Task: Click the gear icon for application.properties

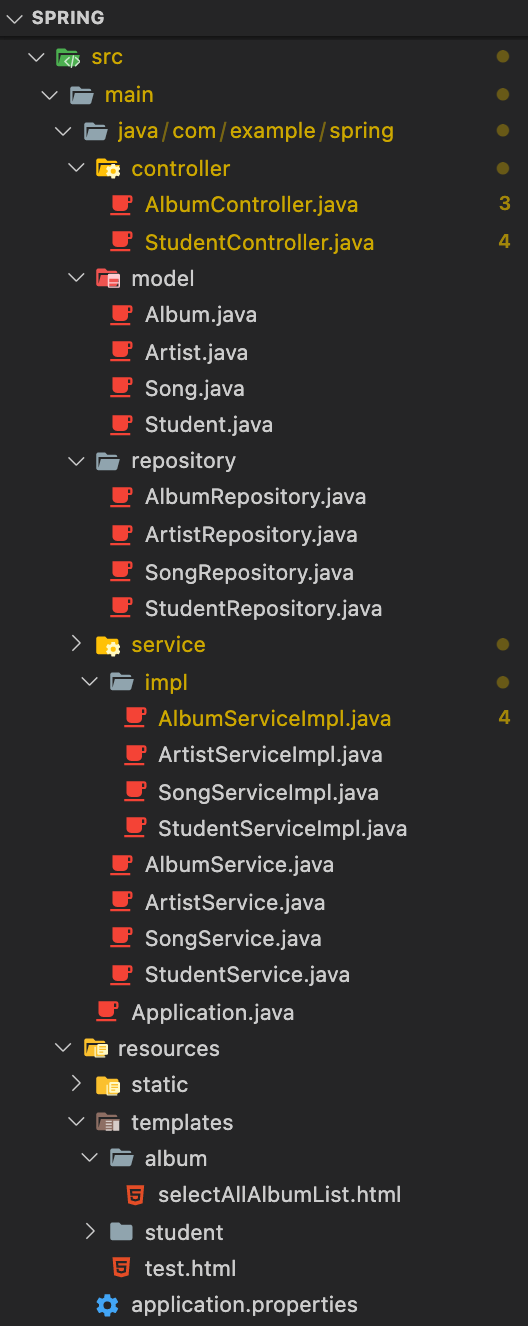Action: click(x=107, y=1304)
